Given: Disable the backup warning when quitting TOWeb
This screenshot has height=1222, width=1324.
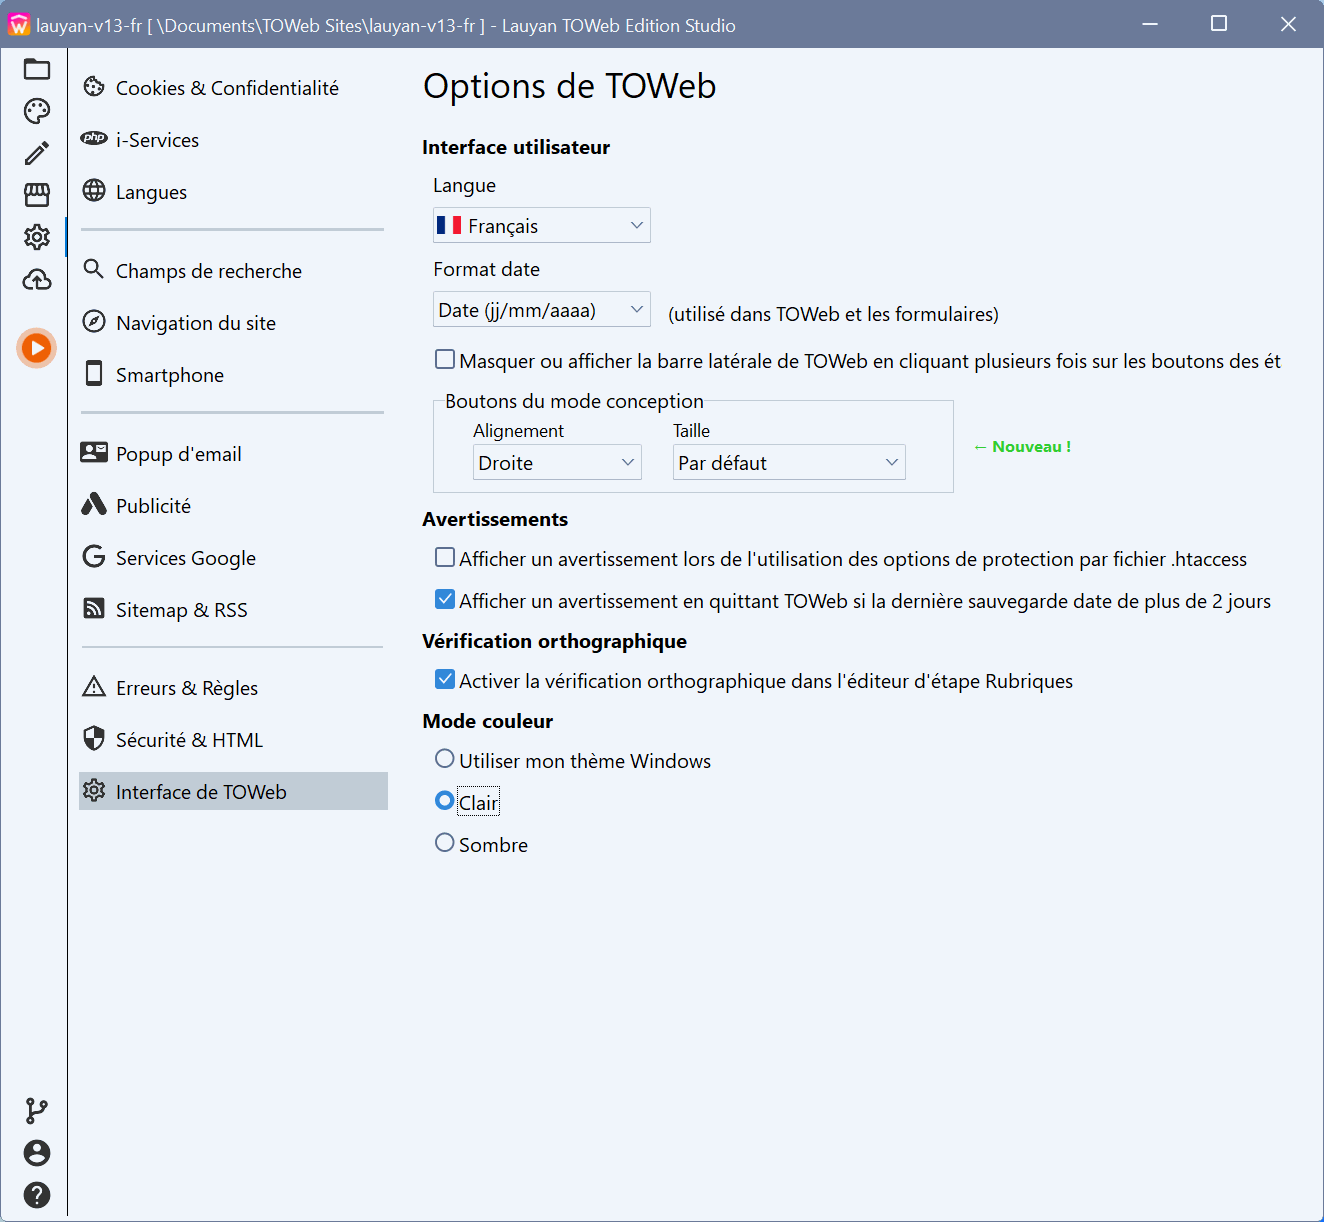Looking at the screenshot, I should pos(444,598).
